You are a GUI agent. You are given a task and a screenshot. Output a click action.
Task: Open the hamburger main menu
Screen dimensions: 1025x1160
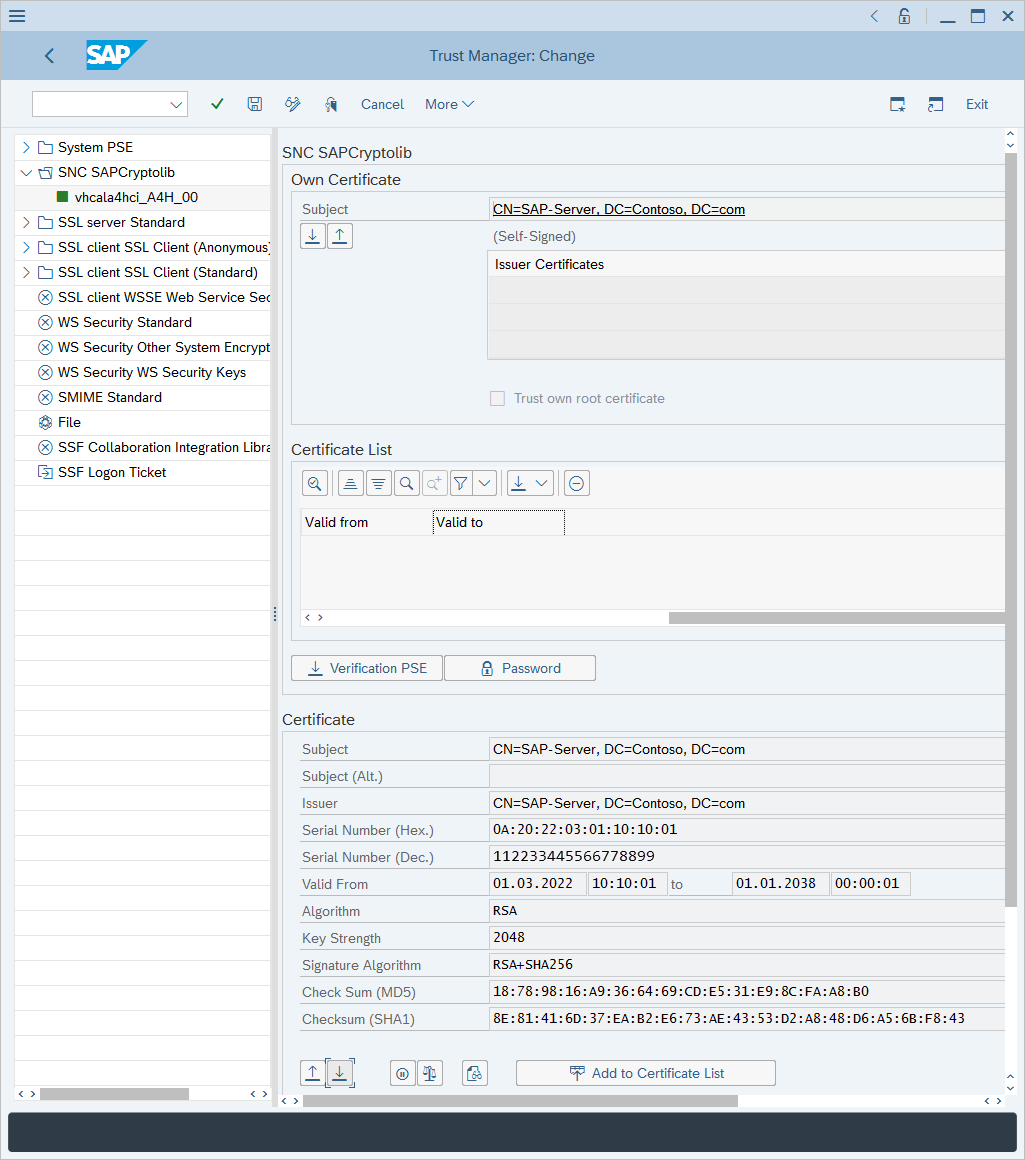[x=17, y=16]
